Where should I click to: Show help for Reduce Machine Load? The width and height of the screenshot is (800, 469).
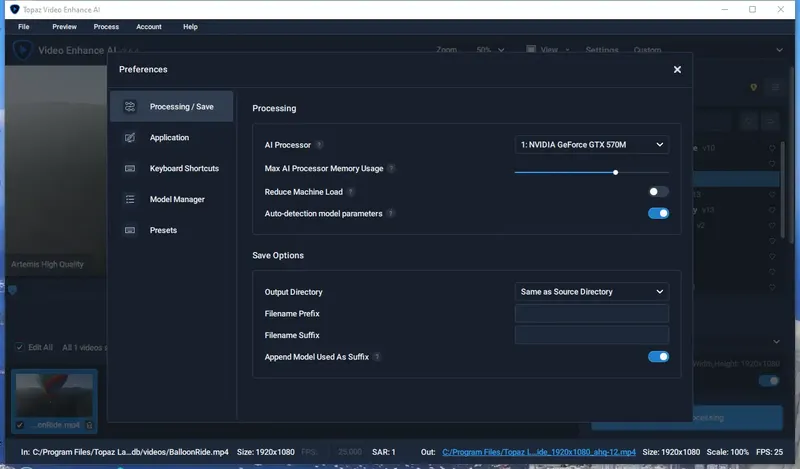351,192
